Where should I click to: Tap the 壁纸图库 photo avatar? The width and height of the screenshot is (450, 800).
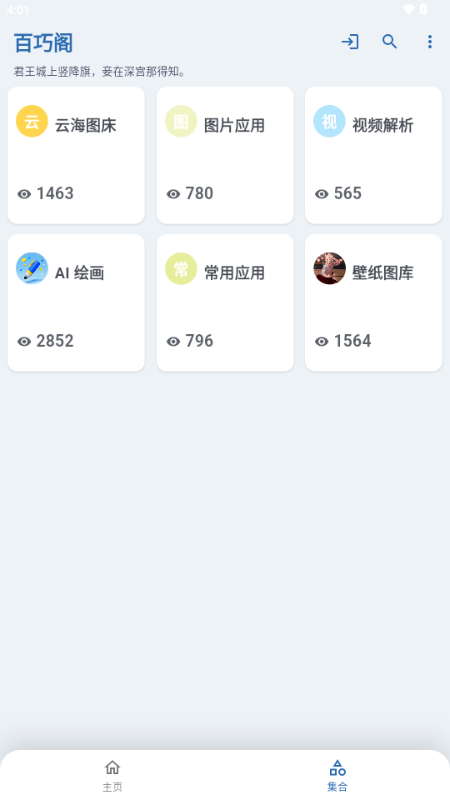tap(330, 268)
